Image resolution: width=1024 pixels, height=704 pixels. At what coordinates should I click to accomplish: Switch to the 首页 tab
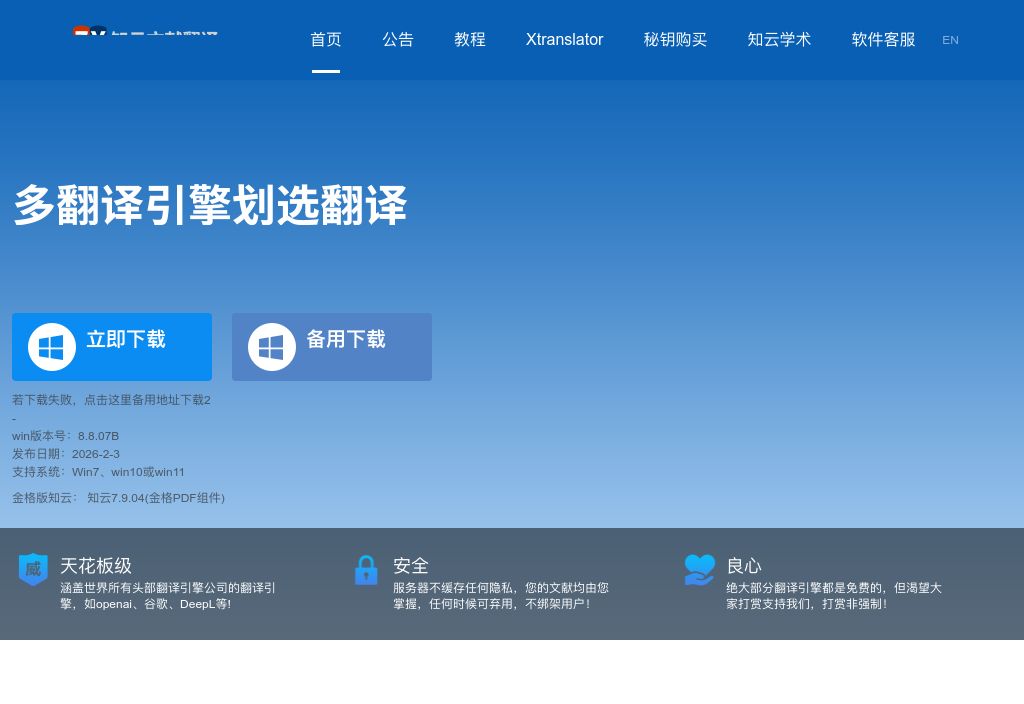(325, 40)
